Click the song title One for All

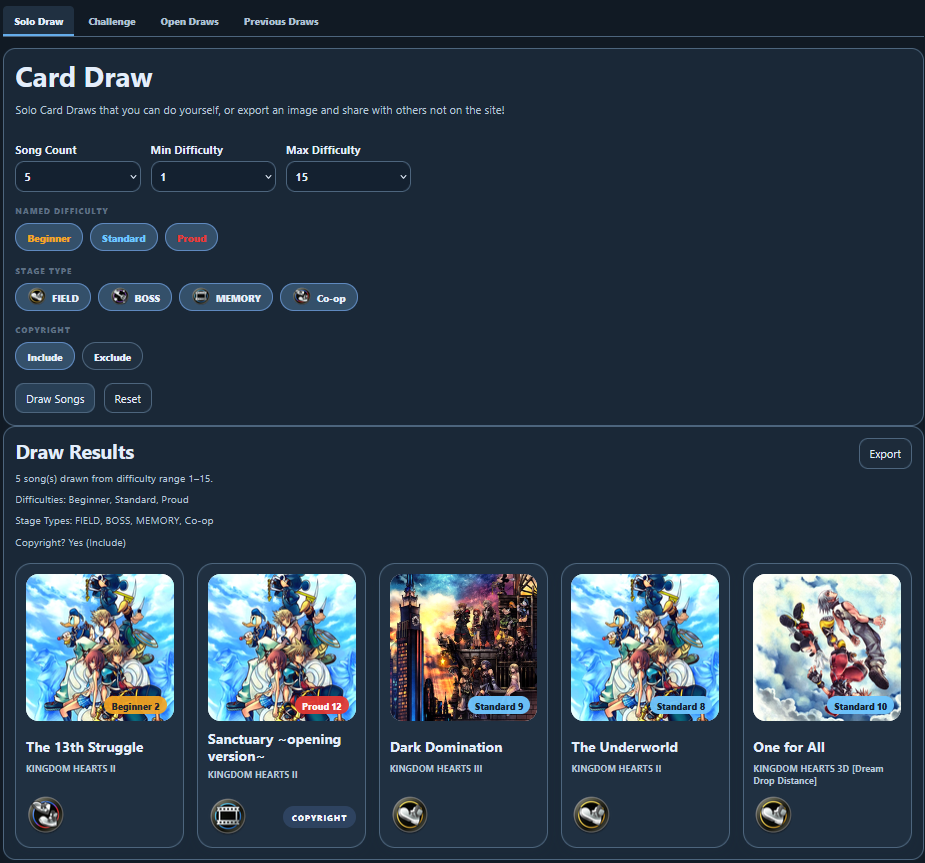[789, 747]
